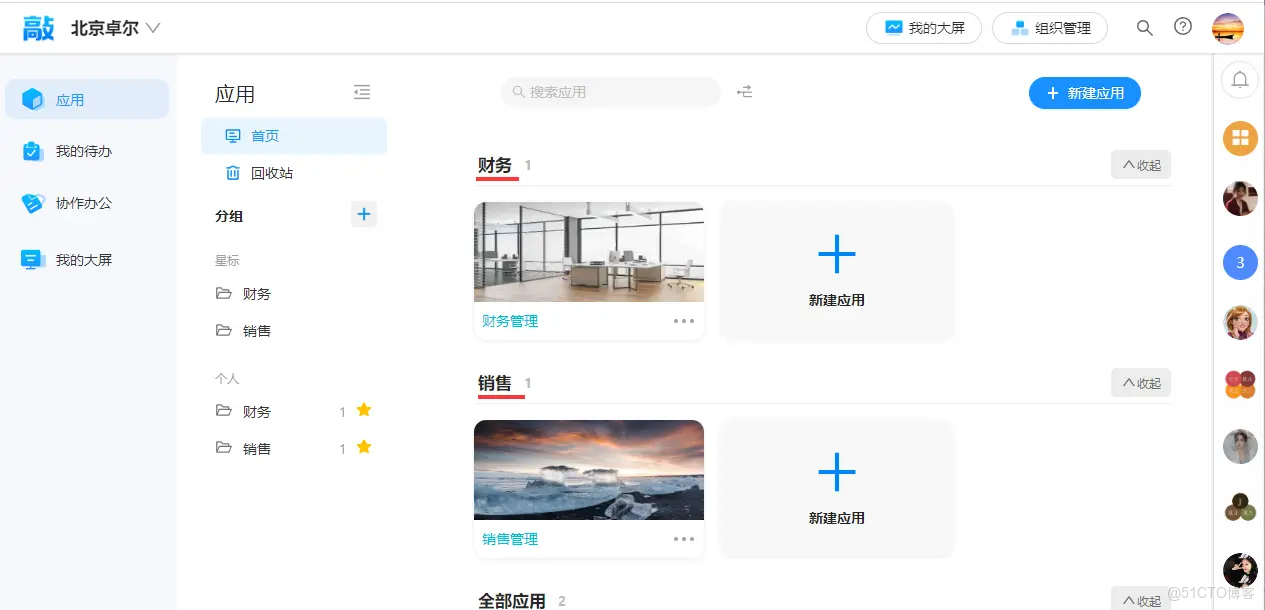
Task: Open the more options dots on 销售管理
Action: [684, 539]
